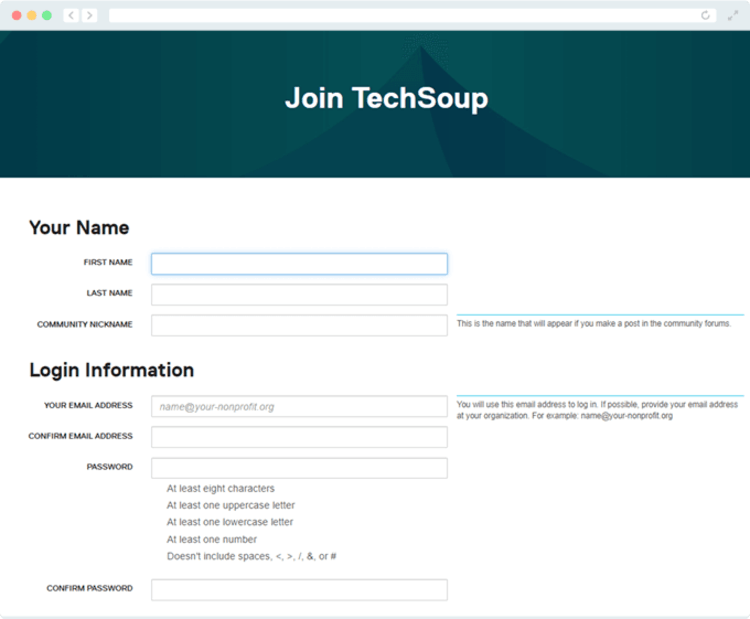Click the community forums nickname hint text
This screenshot has height=619, width=750.
[594, 323]
